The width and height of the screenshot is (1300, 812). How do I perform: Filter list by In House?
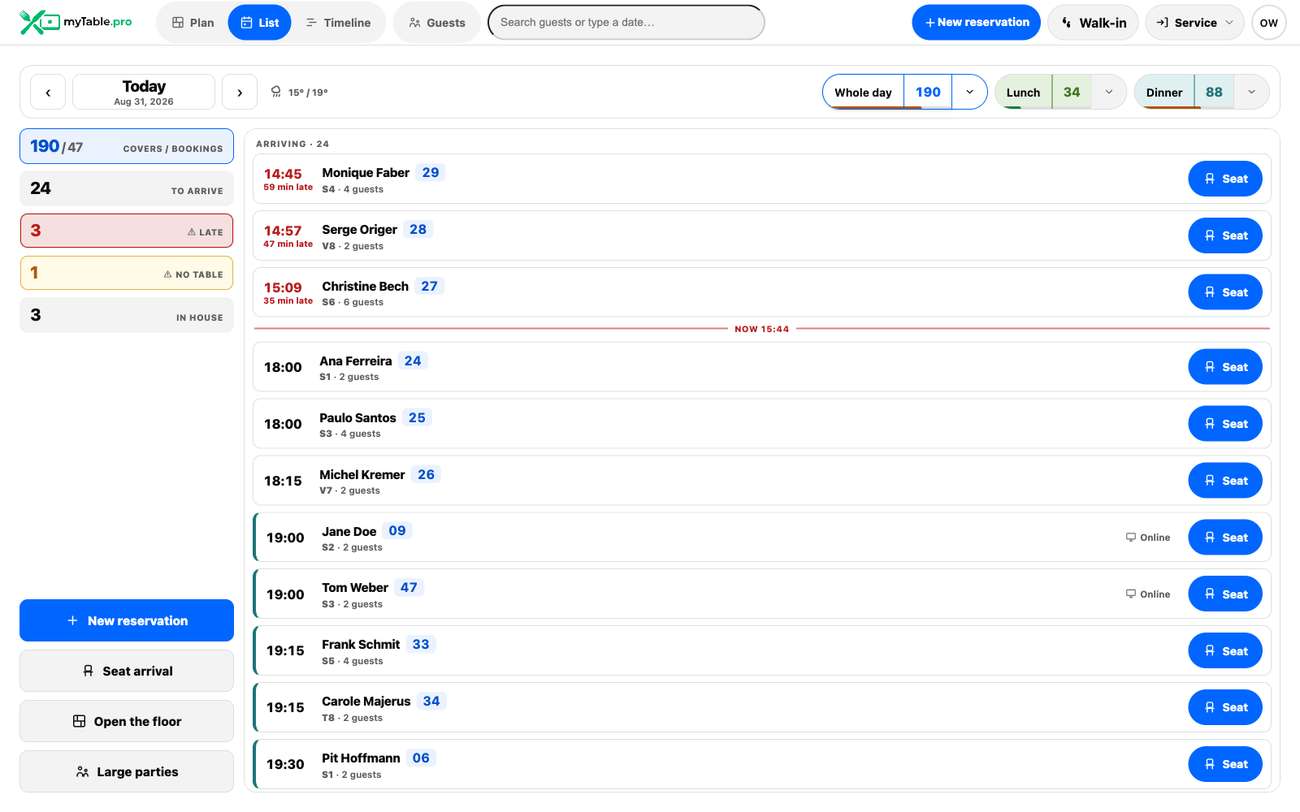click(127, 315)
